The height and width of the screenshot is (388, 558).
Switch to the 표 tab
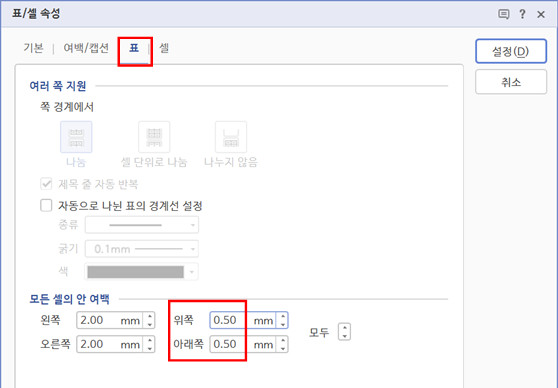tap(134, 48)
